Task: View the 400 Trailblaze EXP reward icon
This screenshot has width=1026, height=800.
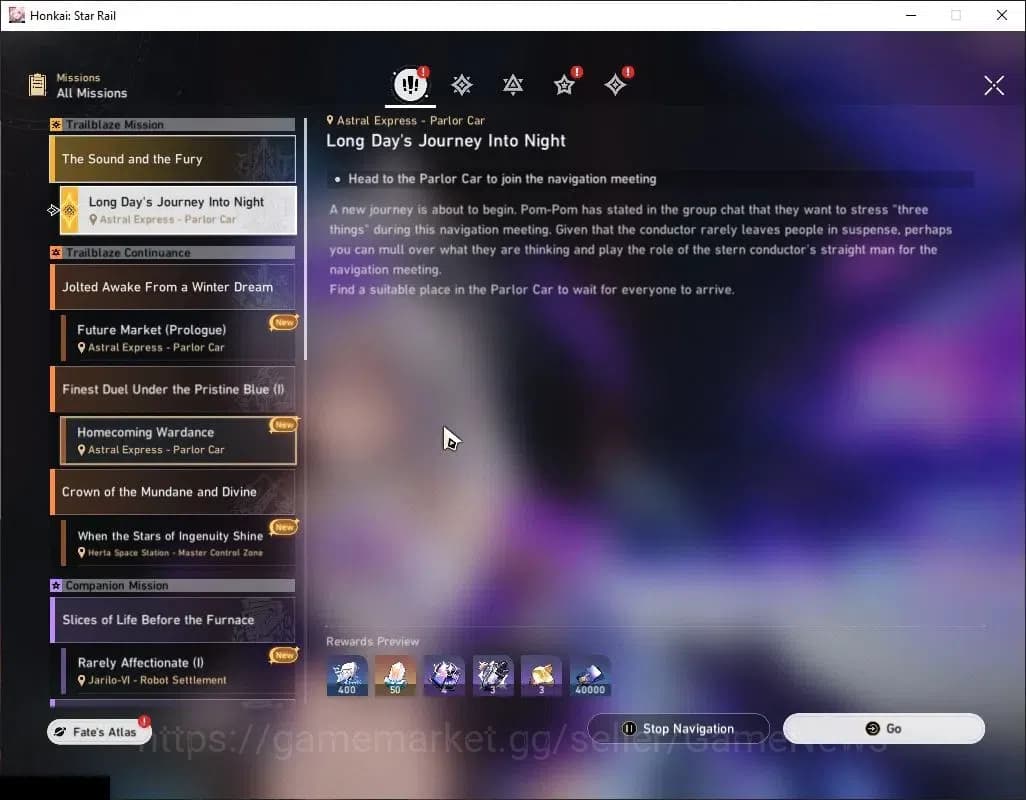Action: click(347, 676)
